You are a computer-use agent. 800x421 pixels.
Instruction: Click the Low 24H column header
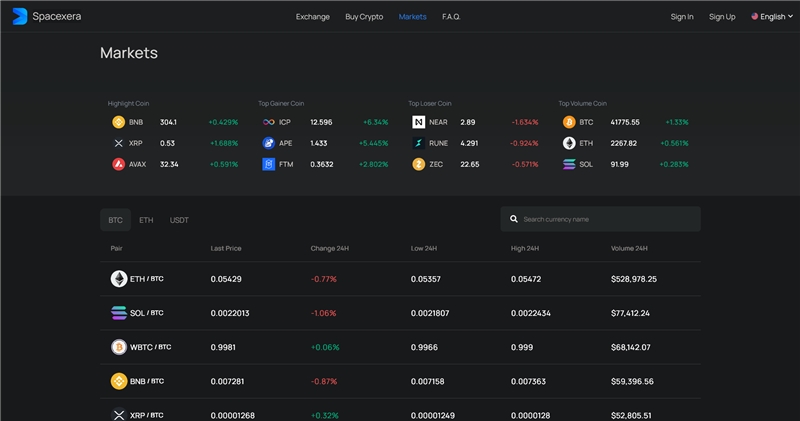424,249
